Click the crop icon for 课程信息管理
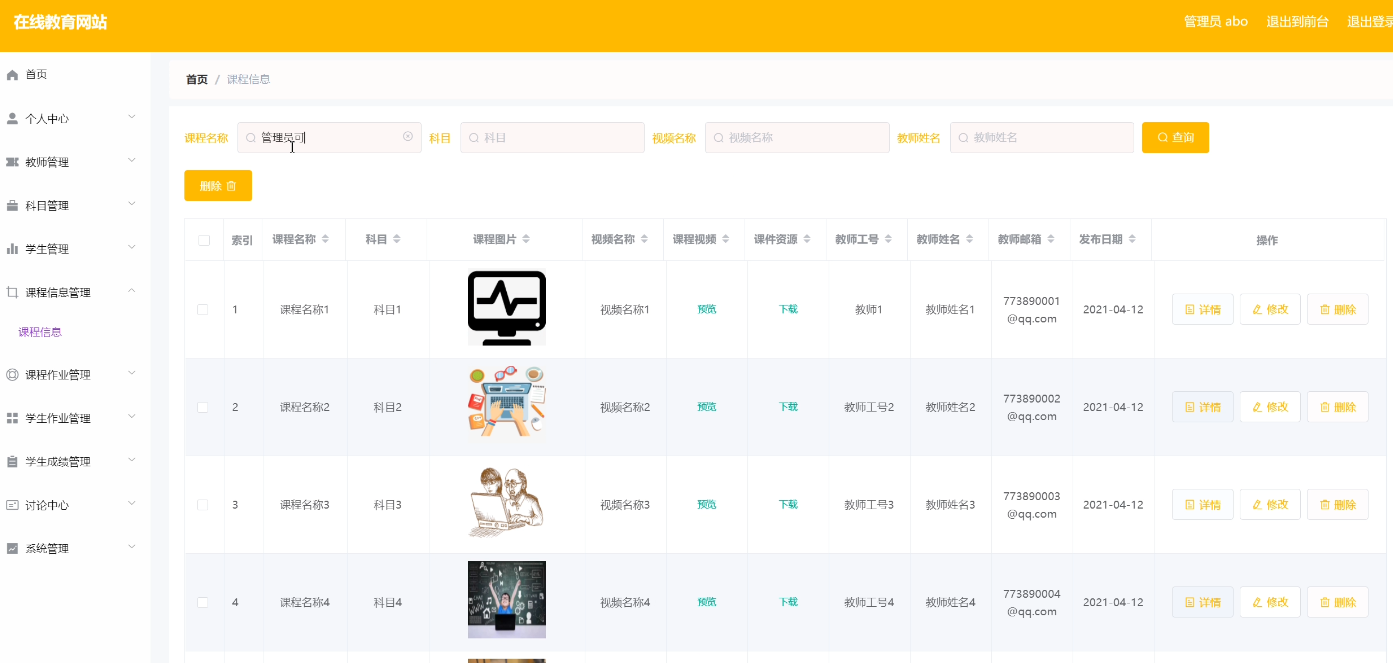 12,292
